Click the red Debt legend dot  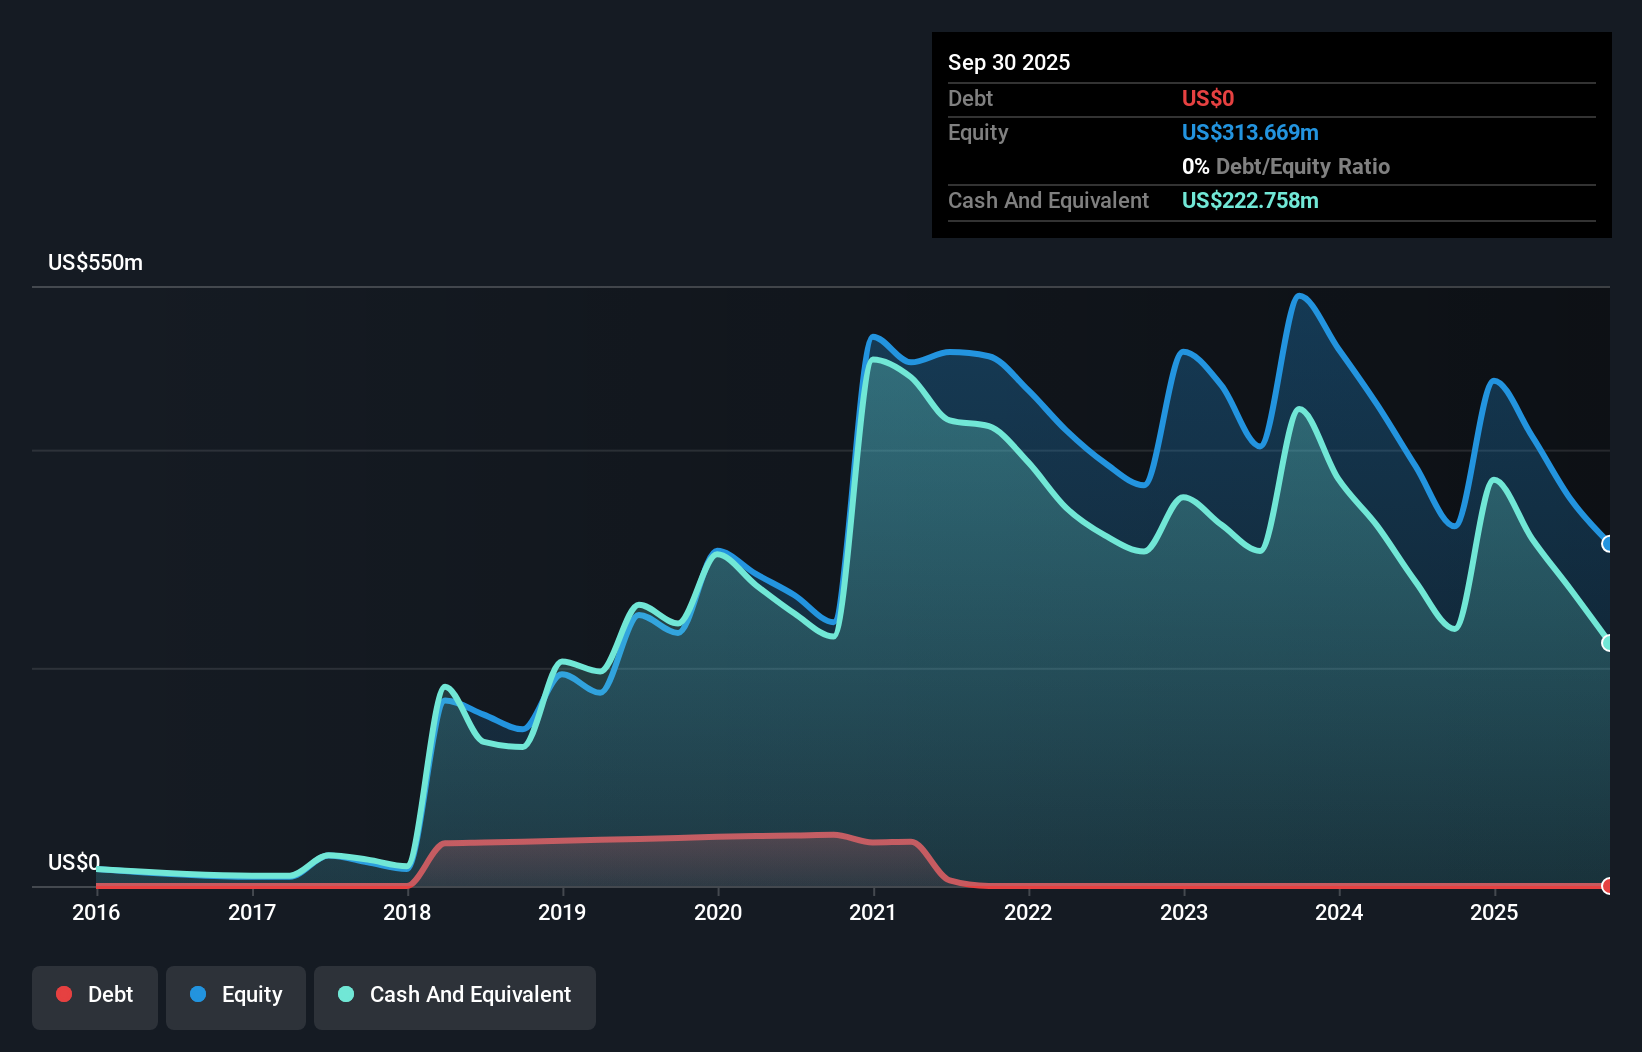coord(64,994)
